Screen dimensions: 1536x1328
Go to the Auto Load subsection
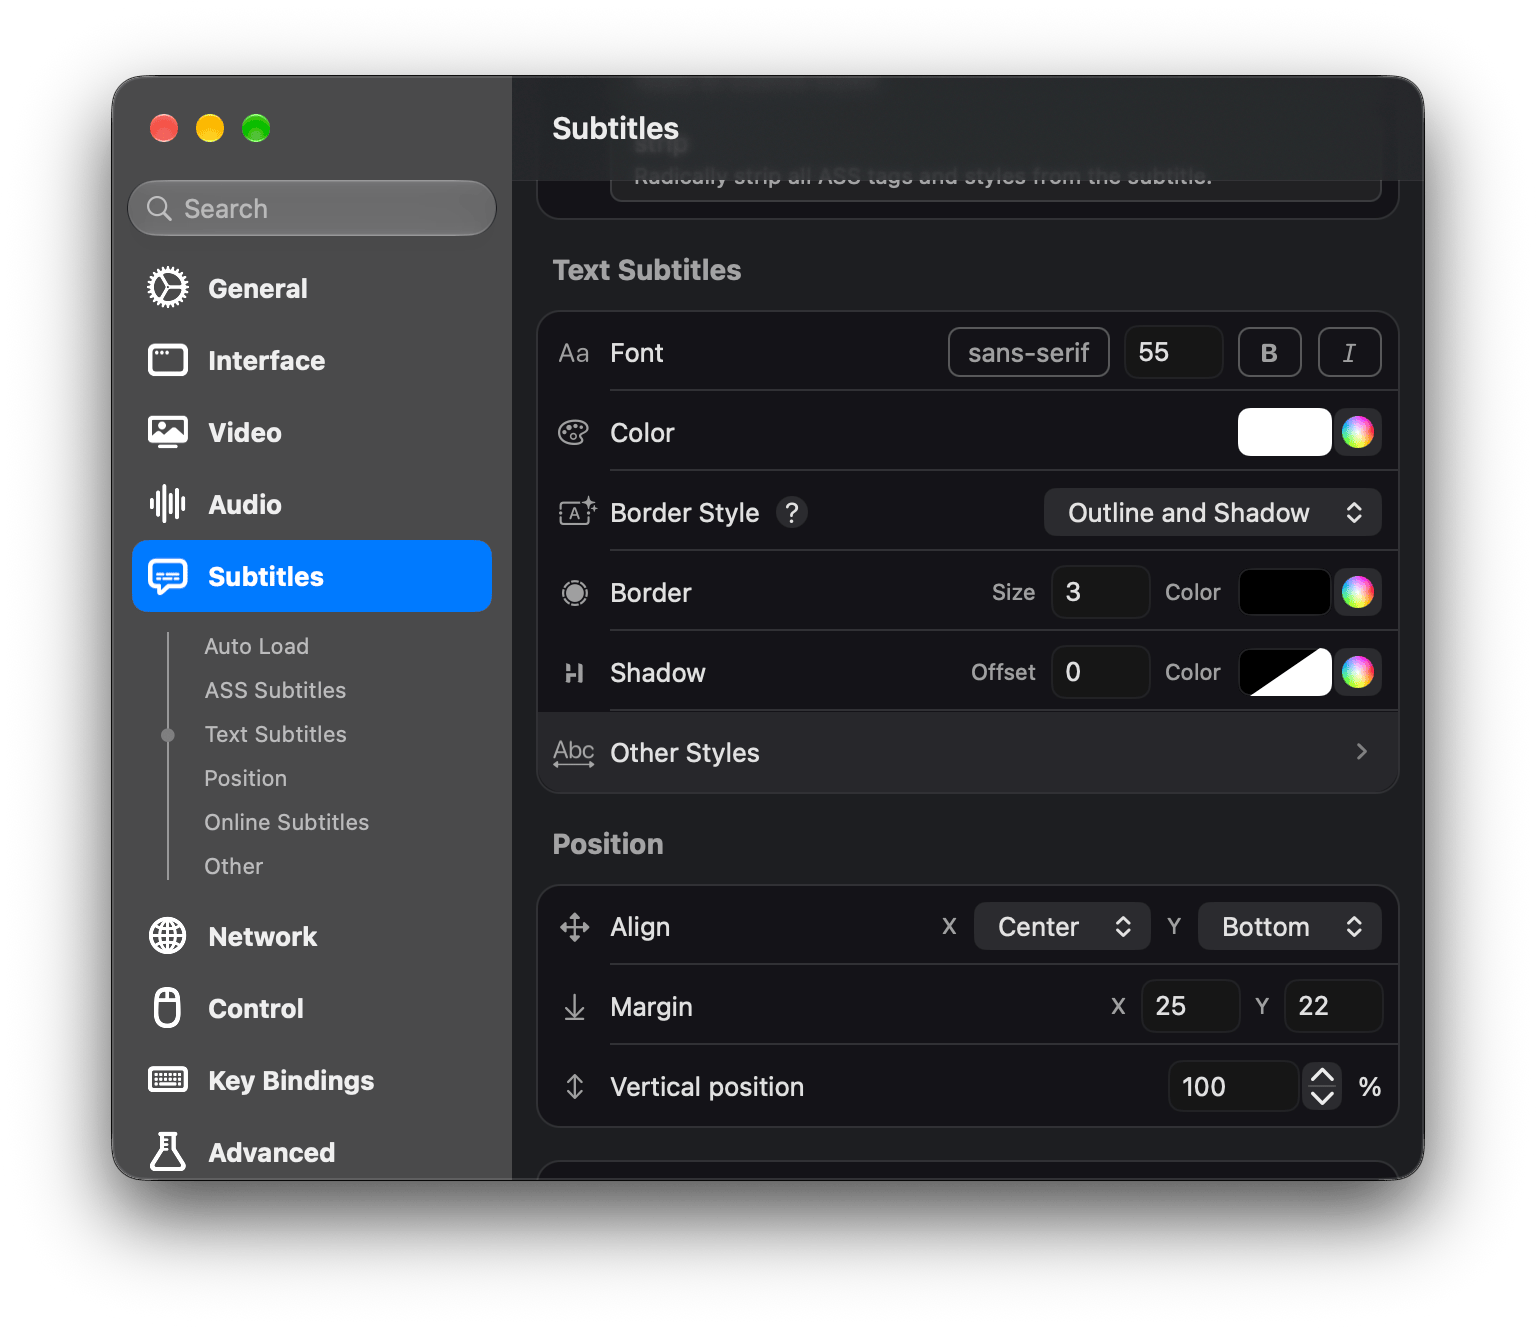click(257, 646)
